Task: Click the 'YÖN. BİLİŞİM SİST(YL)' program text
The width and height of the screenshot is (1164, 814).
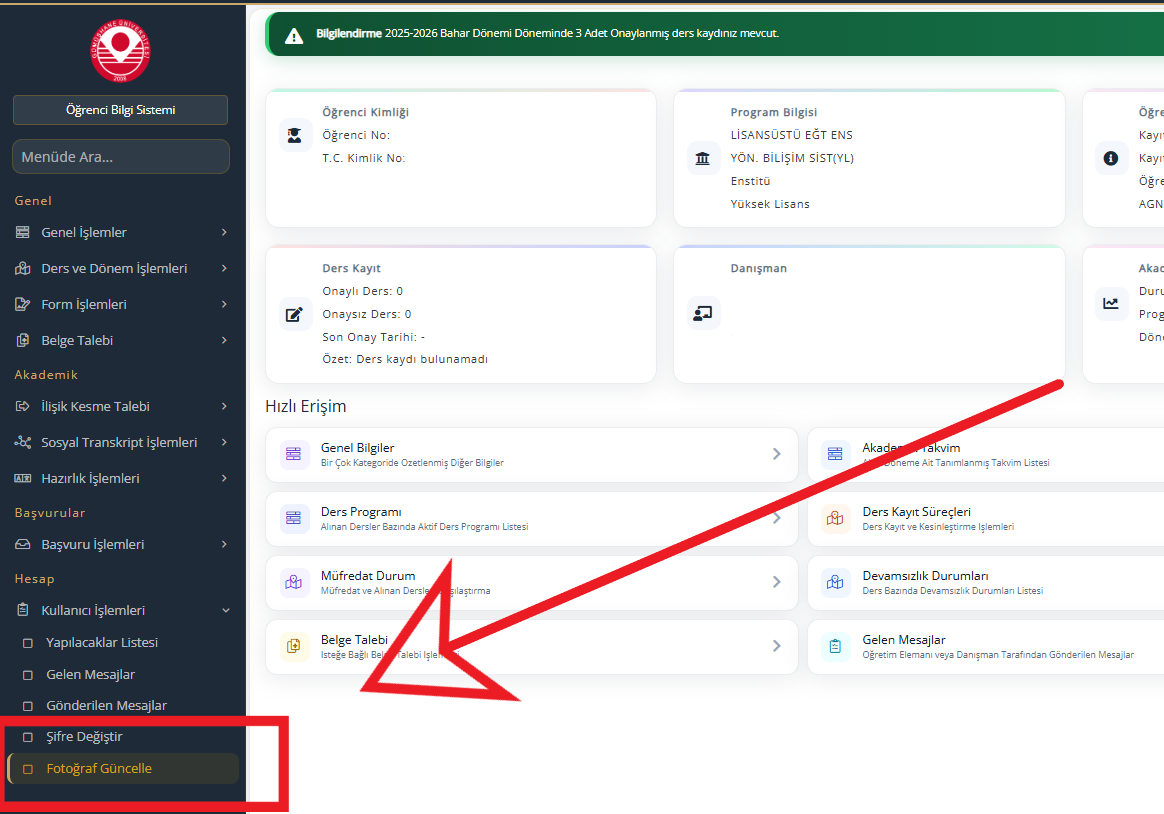Action: click(792, 158)
